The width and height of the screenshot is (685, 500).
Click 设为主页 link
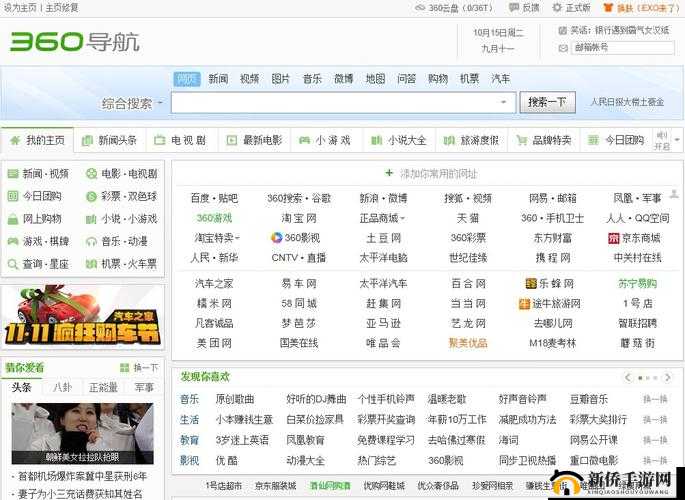19,8
